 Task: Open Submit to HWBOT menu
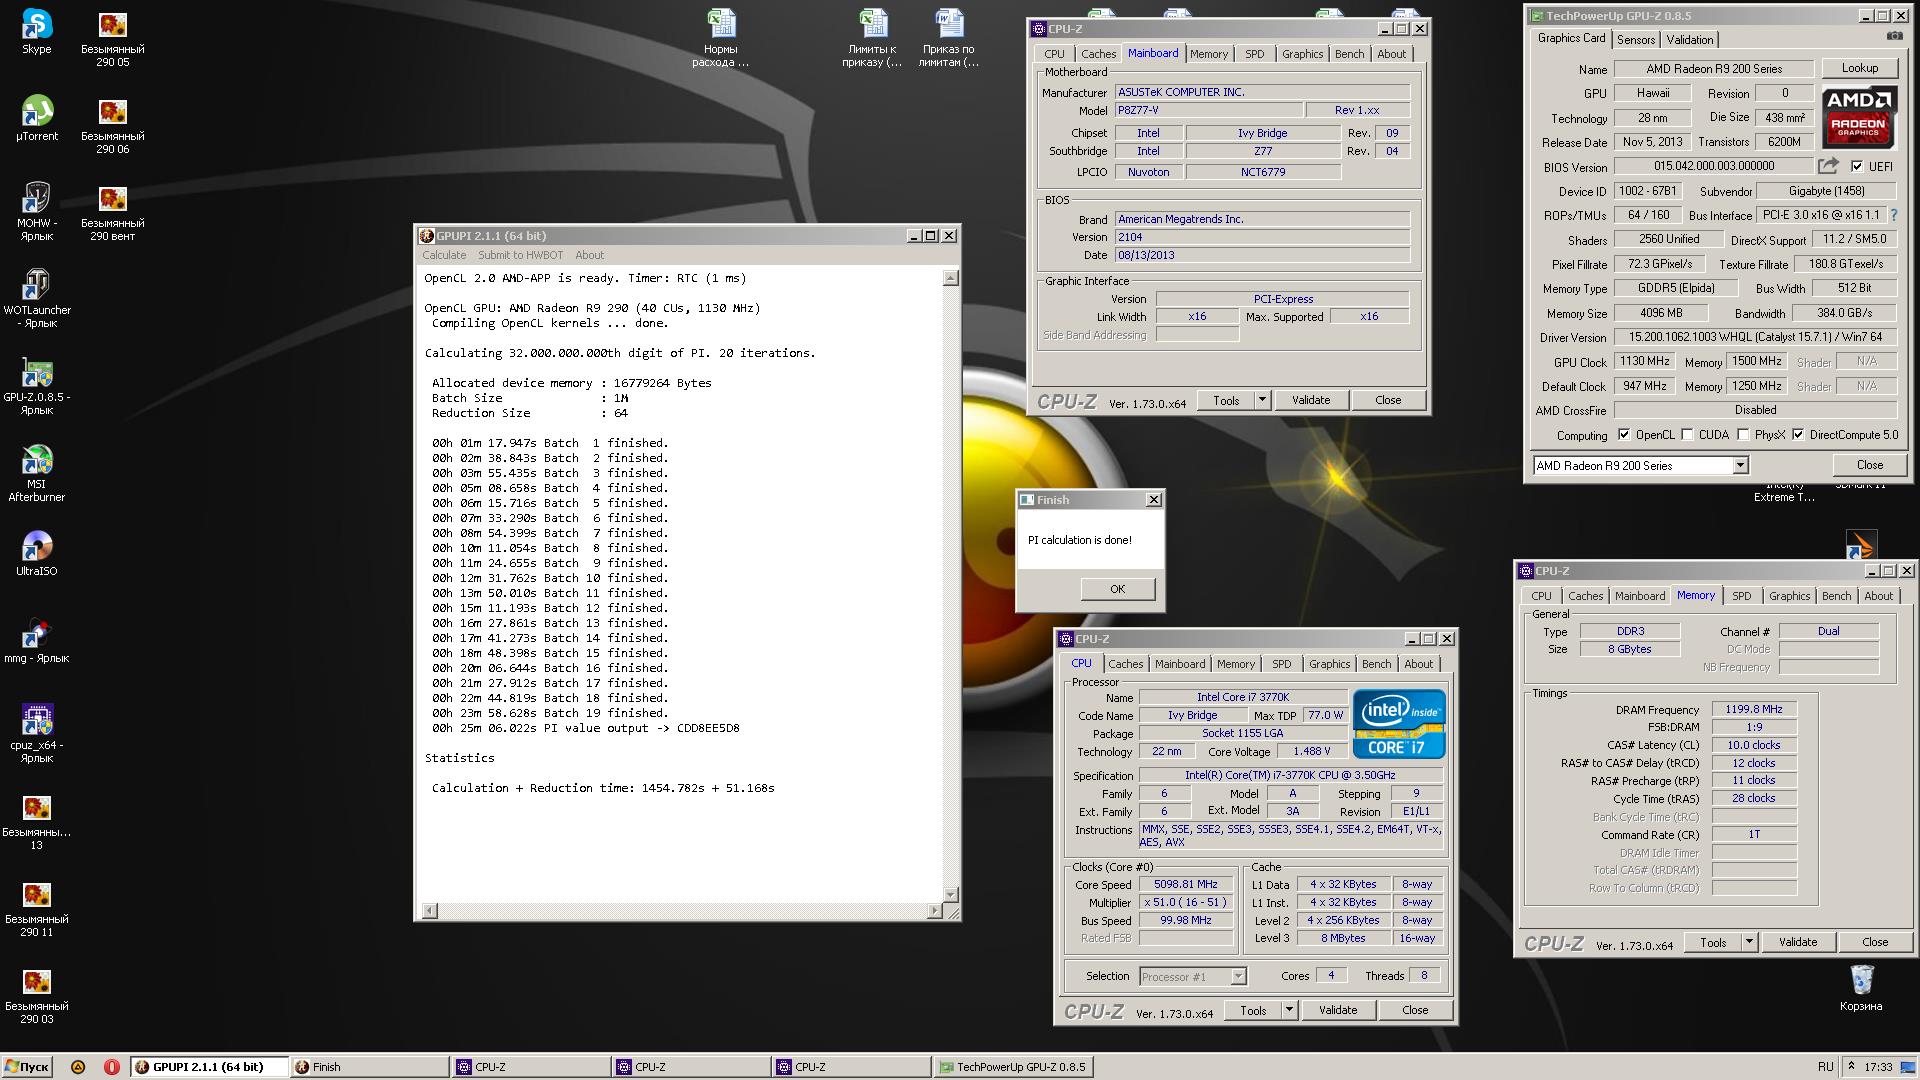click(520, 255)
